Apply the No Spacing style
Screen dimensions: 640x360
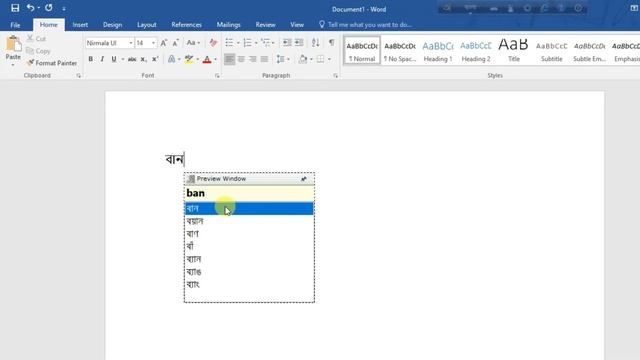click(400, 50)
